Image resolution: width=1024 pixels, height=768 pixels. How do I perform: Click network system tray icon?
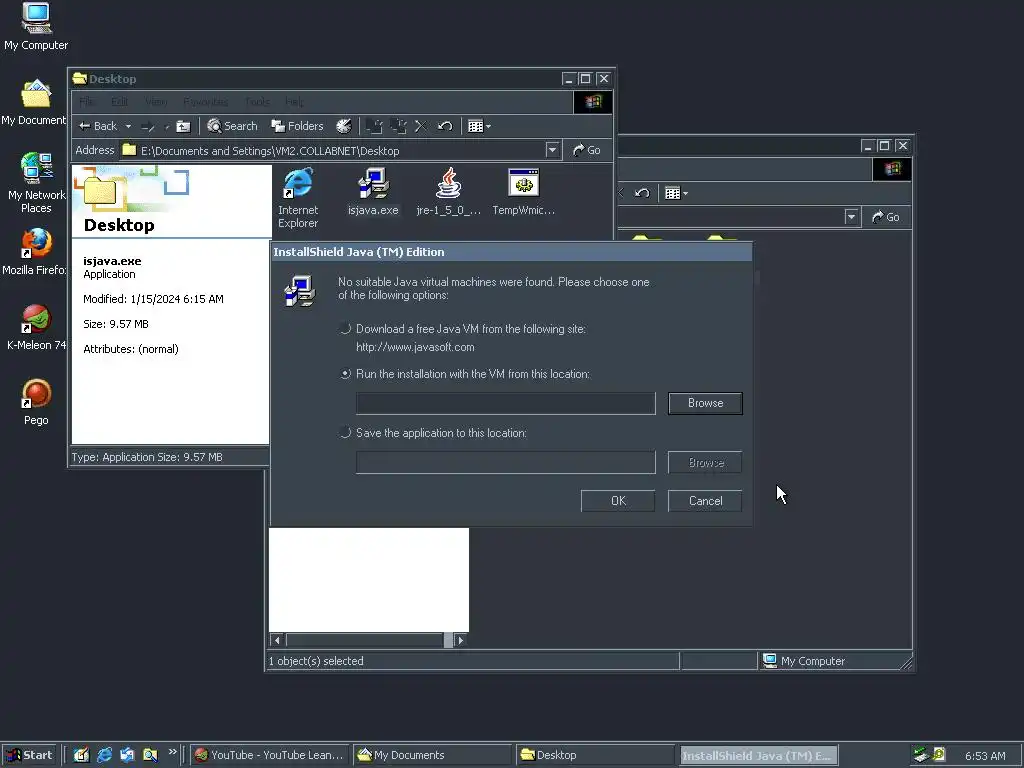tap(921, 755)
